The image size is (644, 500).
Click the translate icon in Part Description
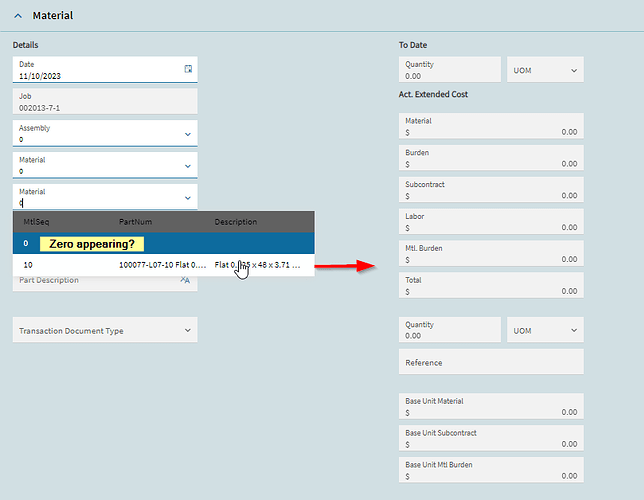[185, 280]
